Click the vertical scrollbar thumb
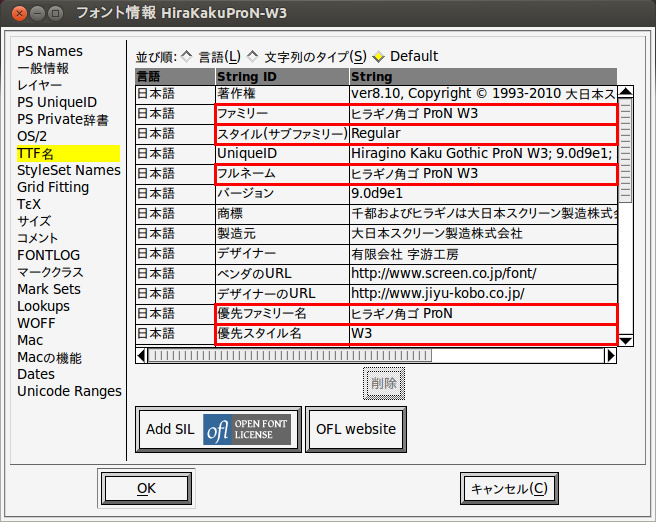This screenshot has height=522, width=656. pyautogui.click(x=625, y=151)
